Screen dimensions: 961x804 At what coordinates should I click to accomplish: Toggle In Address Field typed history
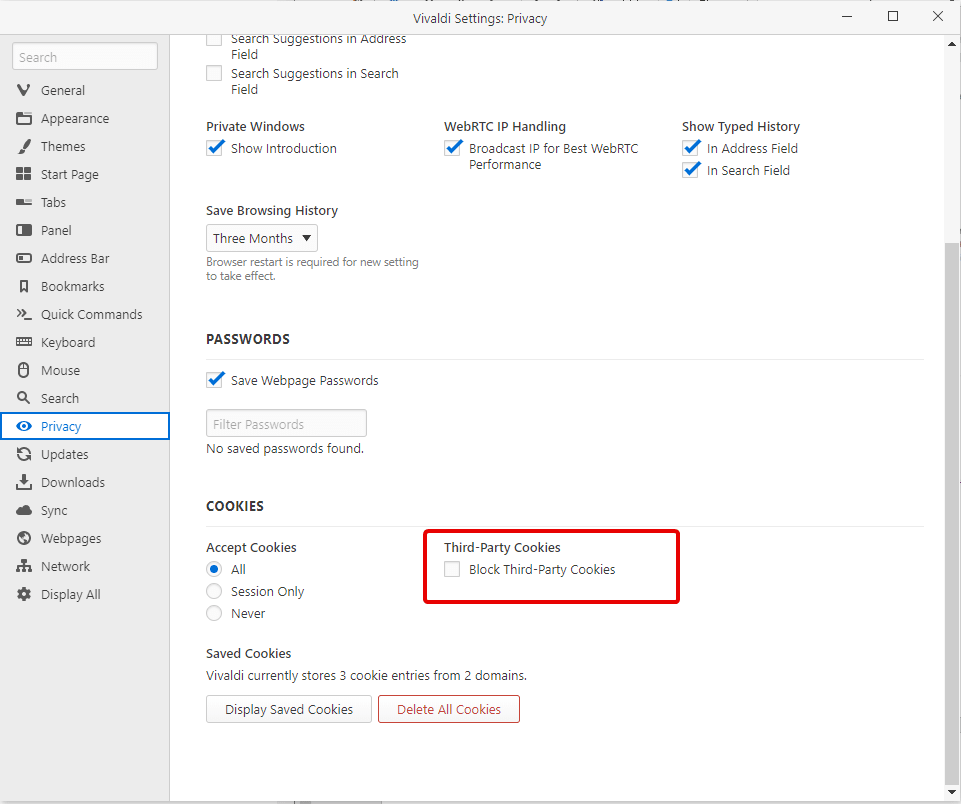pos(691,148)
